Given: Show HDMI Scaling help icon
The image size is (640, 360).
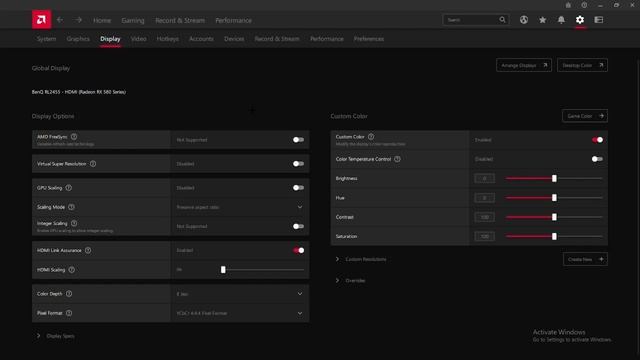Looking at the screenshot, I should pos(72,270).
